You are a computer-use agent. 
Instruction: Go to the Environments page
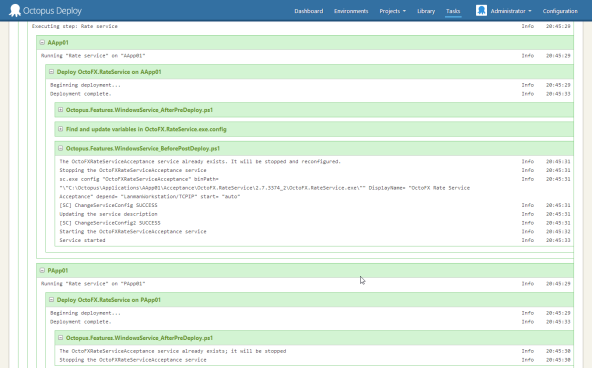tap(351, 11)
